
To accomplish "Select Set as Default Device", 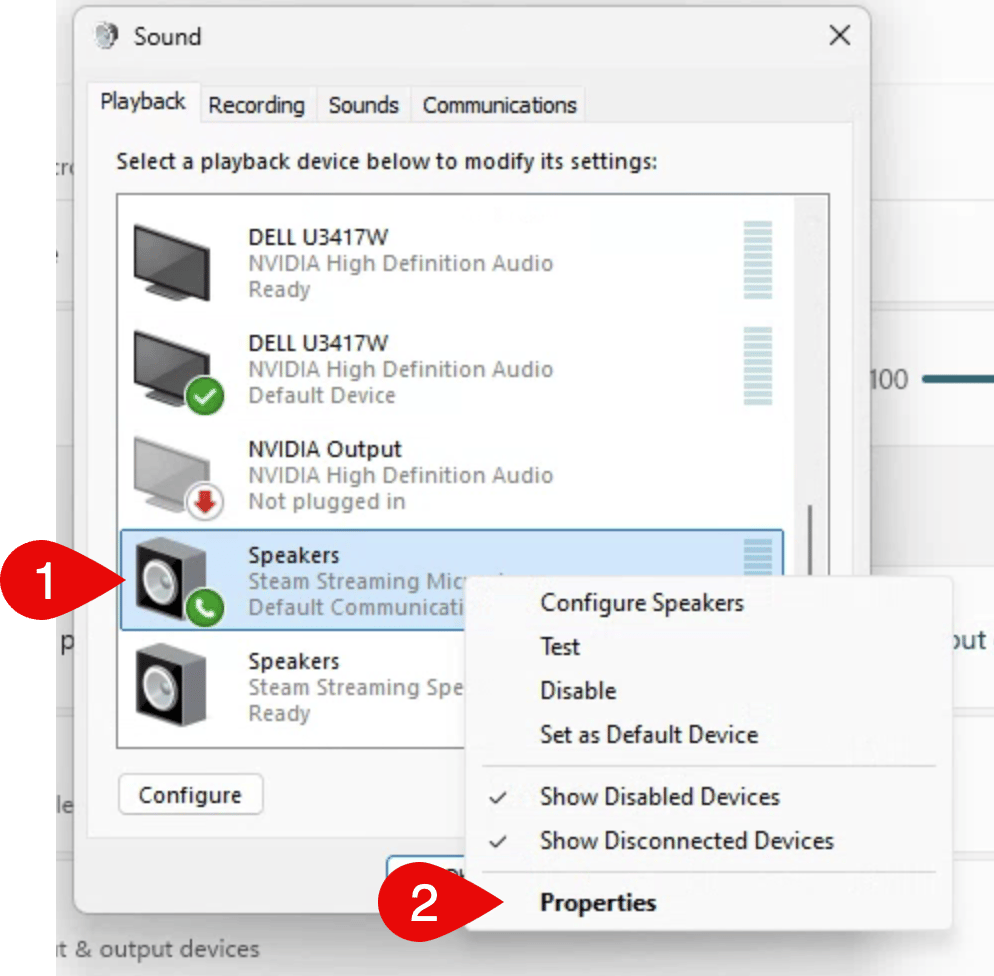I will click(649, 735).
